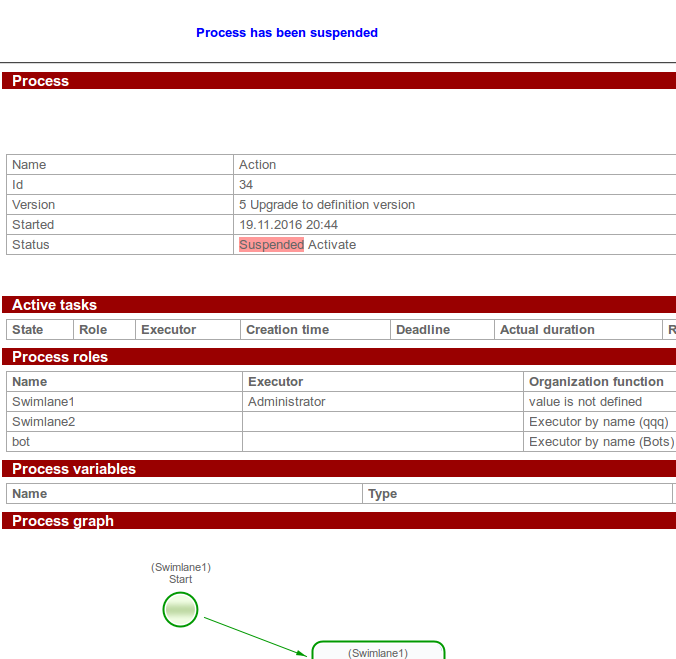Click the green Start node circle
The height and width of the screenshot is (659, 676).
pos(180,609)
